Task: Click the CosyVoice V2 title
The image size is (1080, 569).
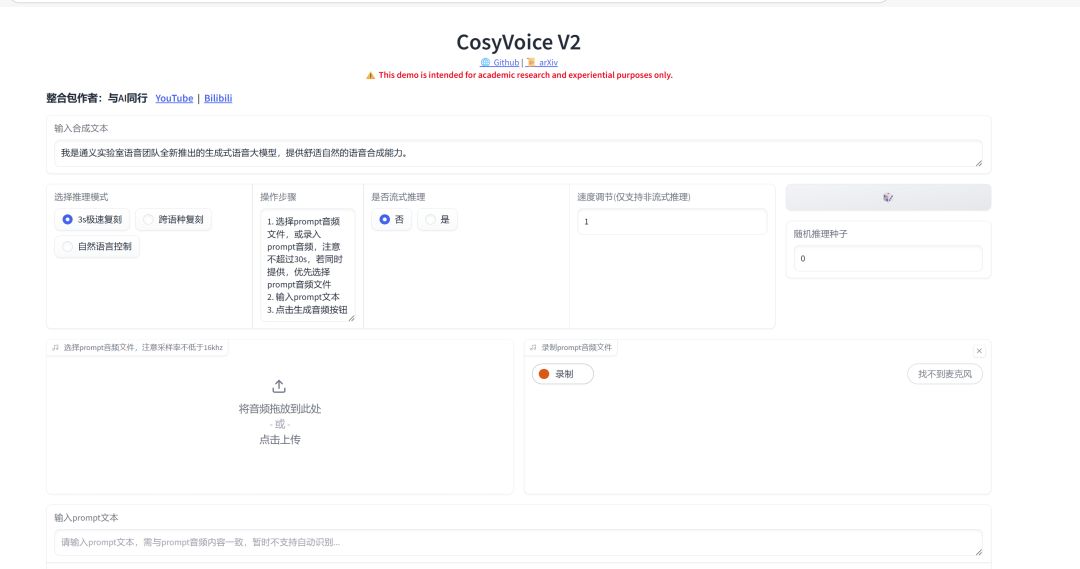Action: point(518,42)
